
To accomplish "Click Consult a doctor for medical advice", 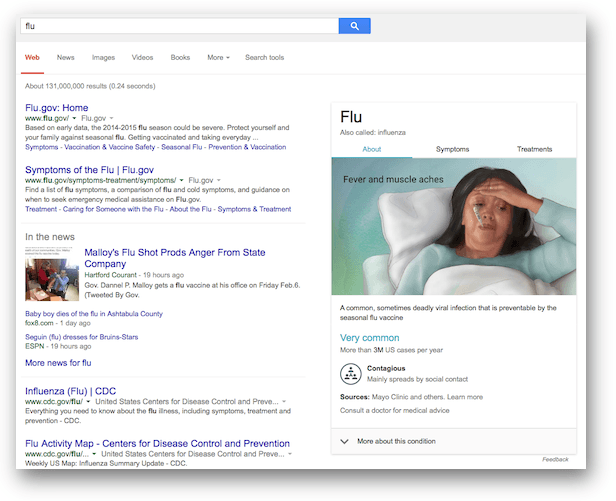I will [x=395, y=410].
